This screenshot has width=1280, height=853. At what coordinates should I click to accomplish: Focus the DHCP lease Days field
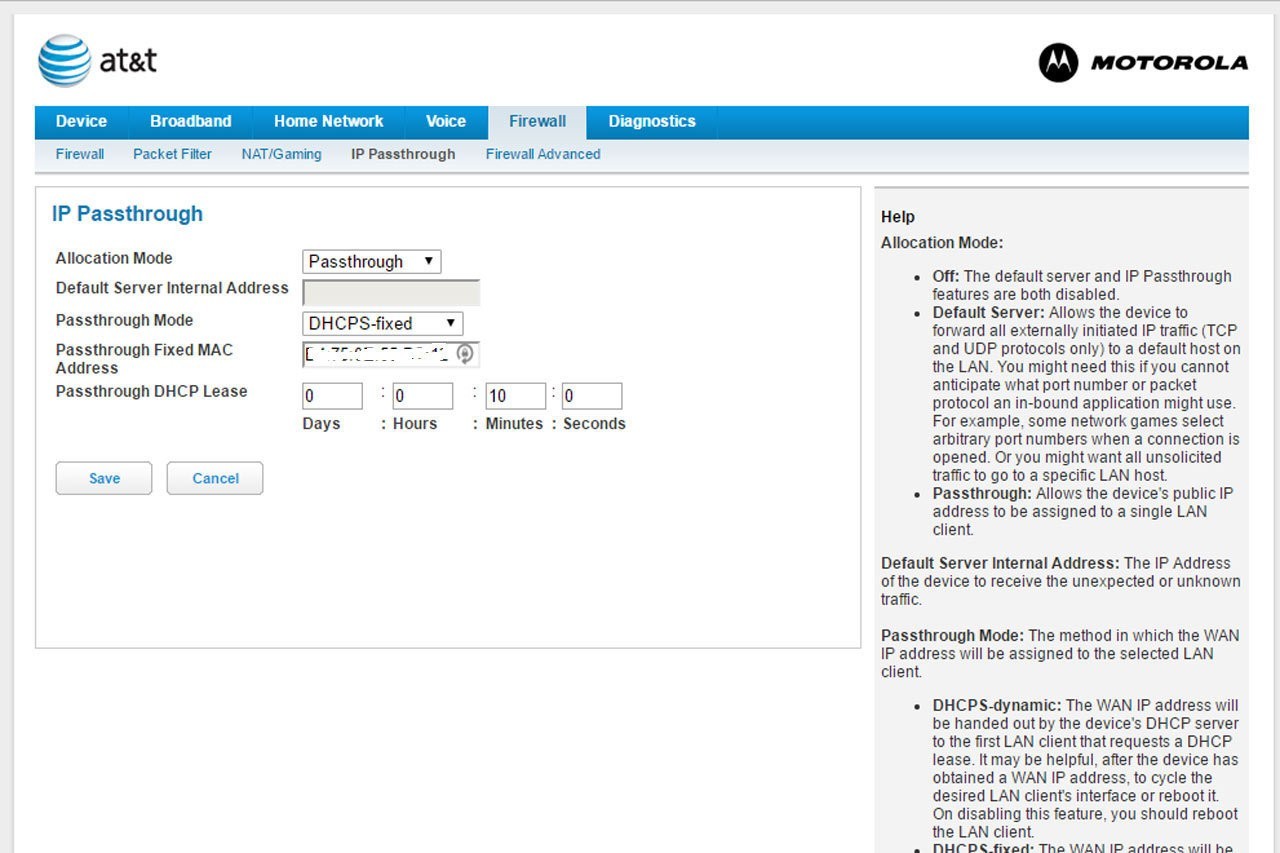(332, 396)
